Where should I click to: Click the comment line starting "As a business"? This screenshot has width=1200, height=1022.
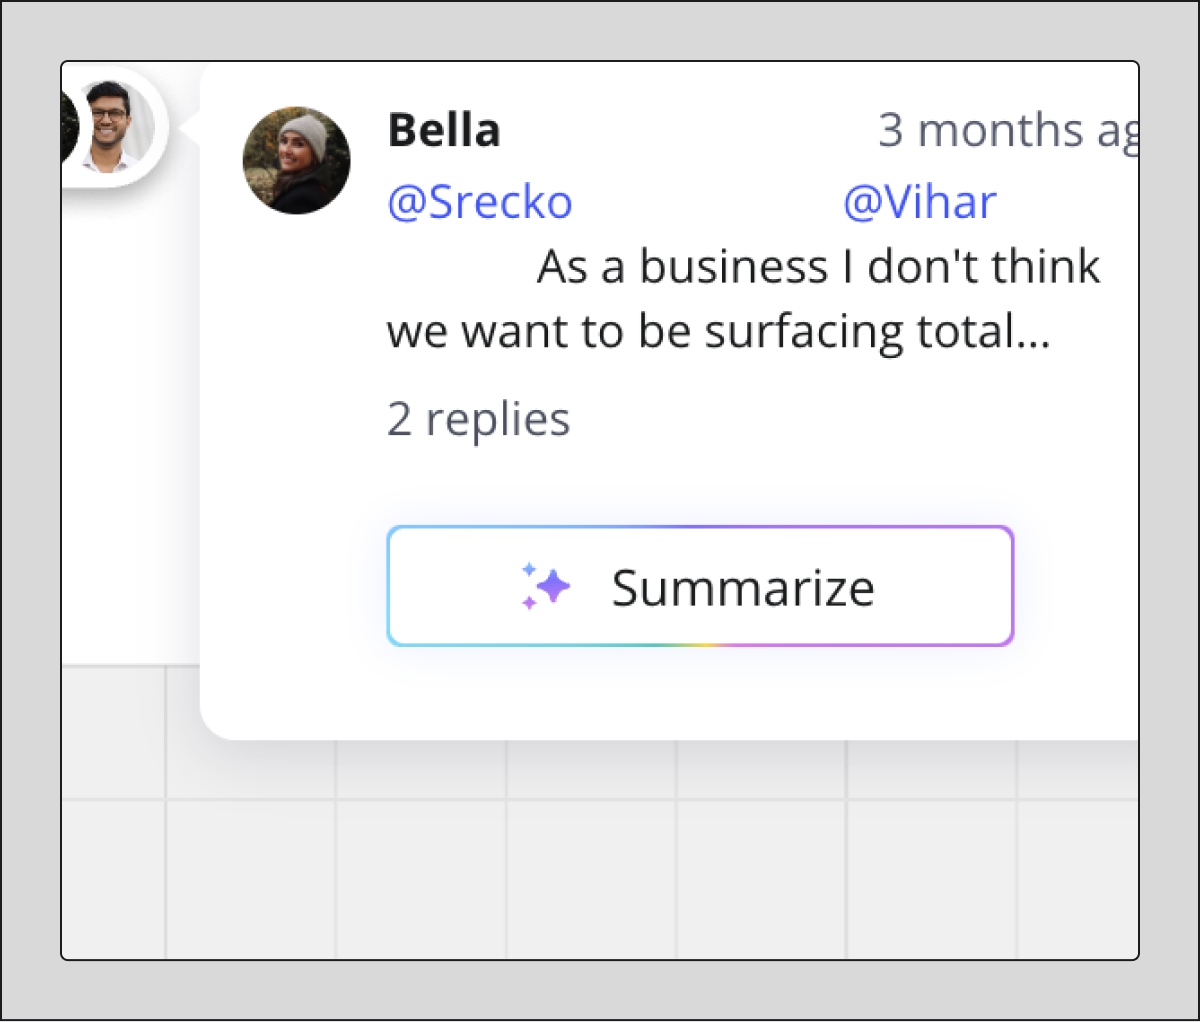[818, 267]
